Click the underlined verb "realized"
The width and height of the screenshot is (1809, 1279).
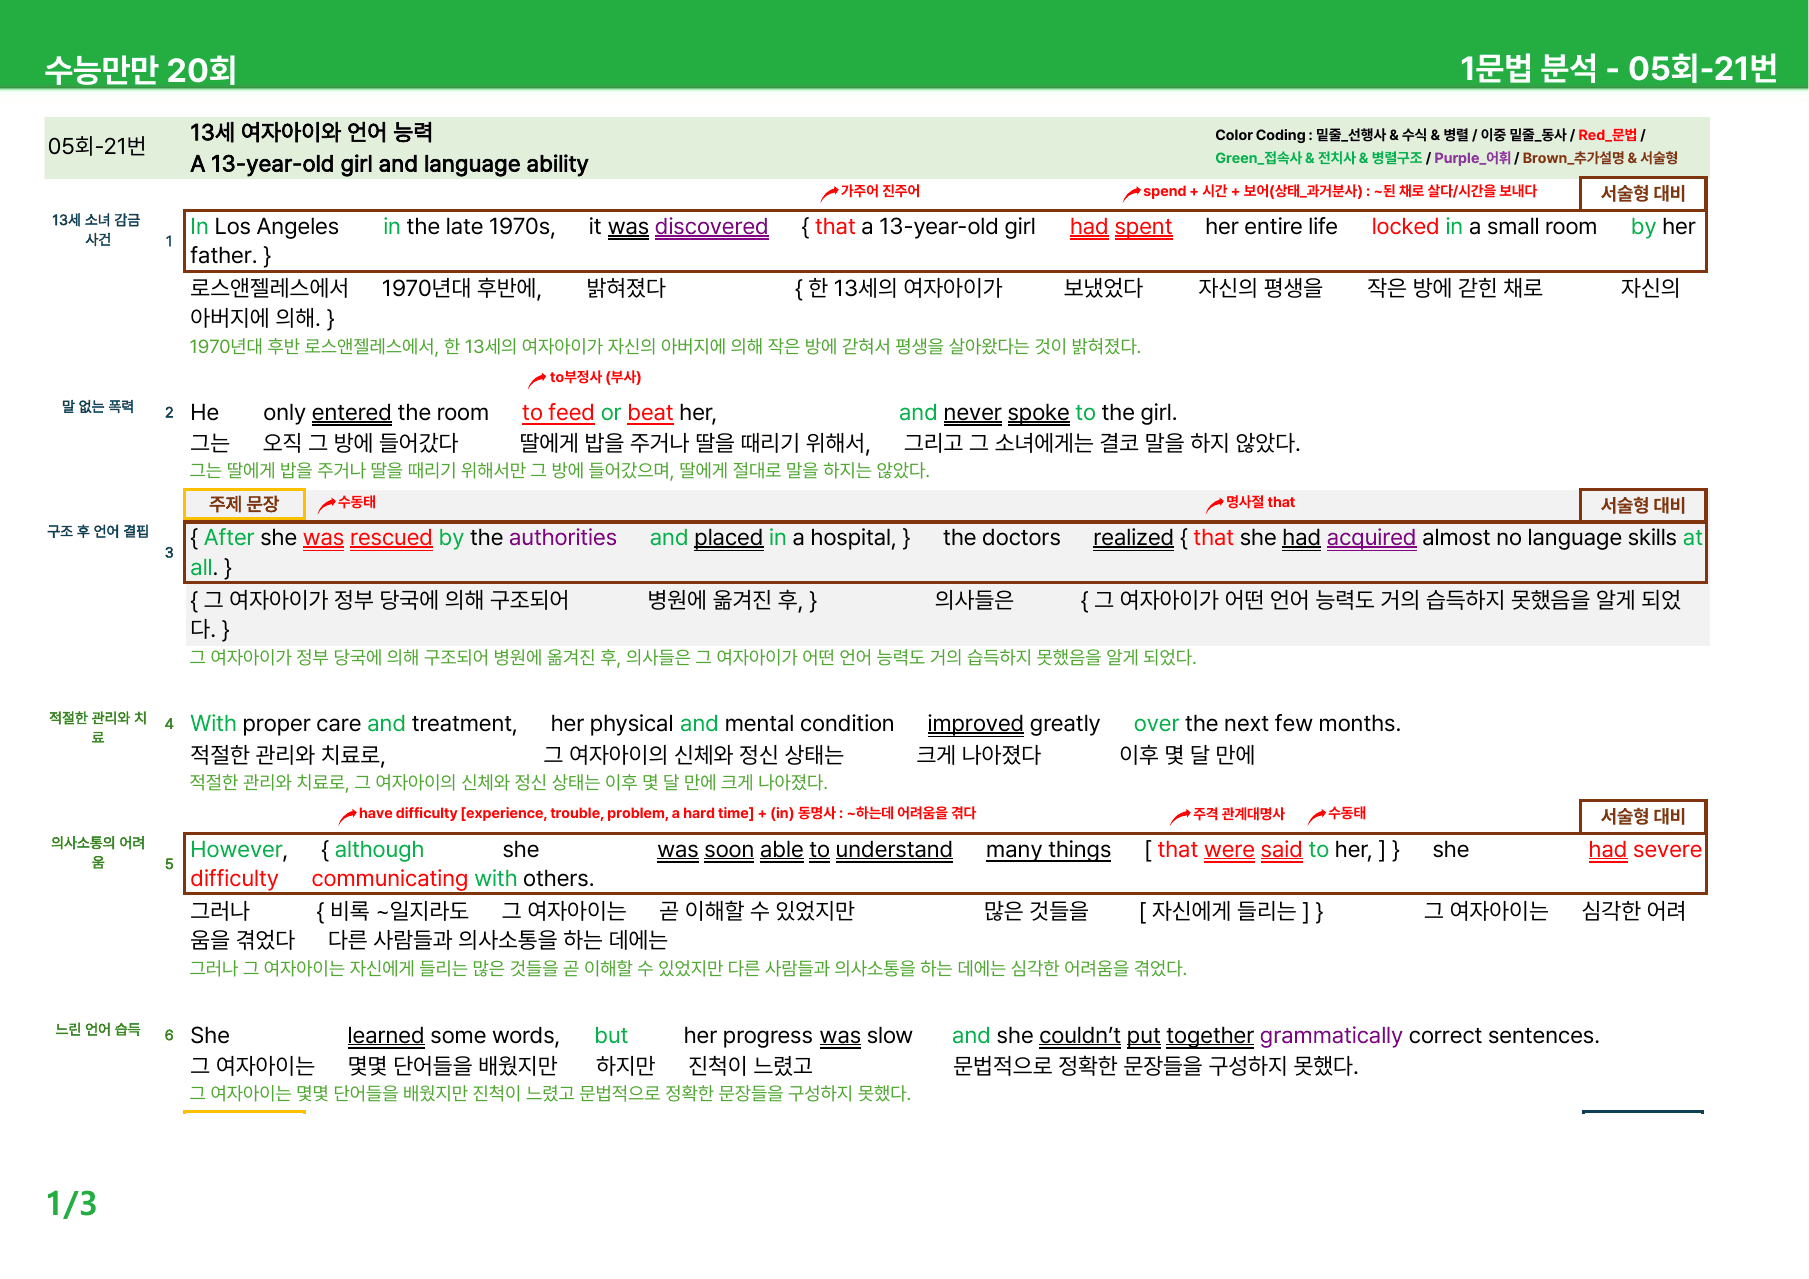pos(1133,538)
